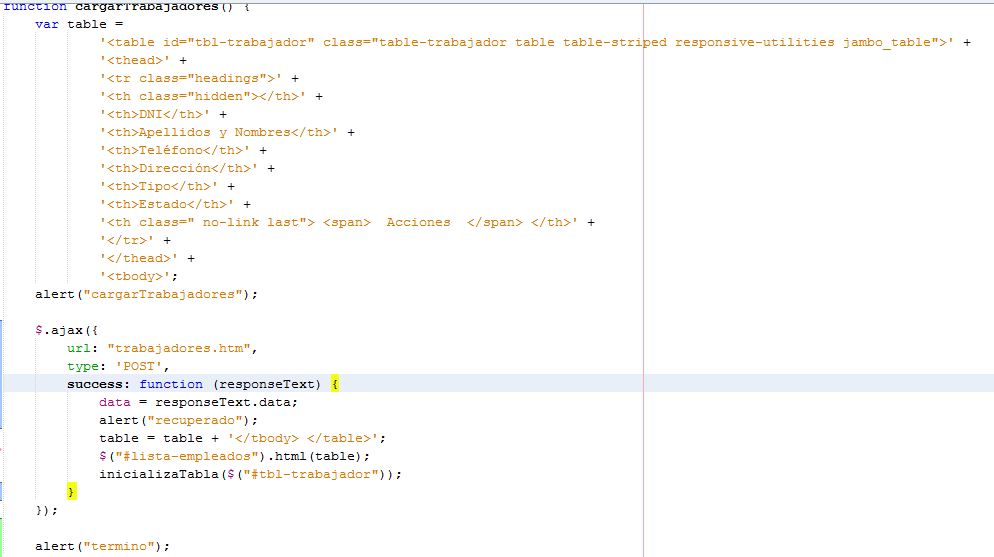Click the '</thead>' string line

click(147, 259)
